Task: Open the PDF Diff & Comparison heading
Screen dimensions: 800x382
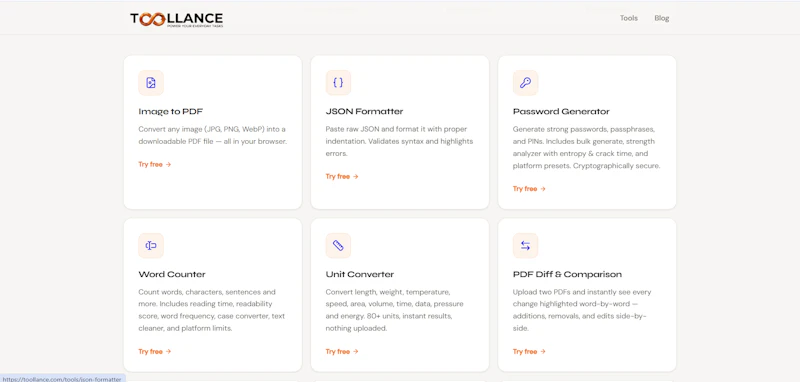Action: [567, 274]
